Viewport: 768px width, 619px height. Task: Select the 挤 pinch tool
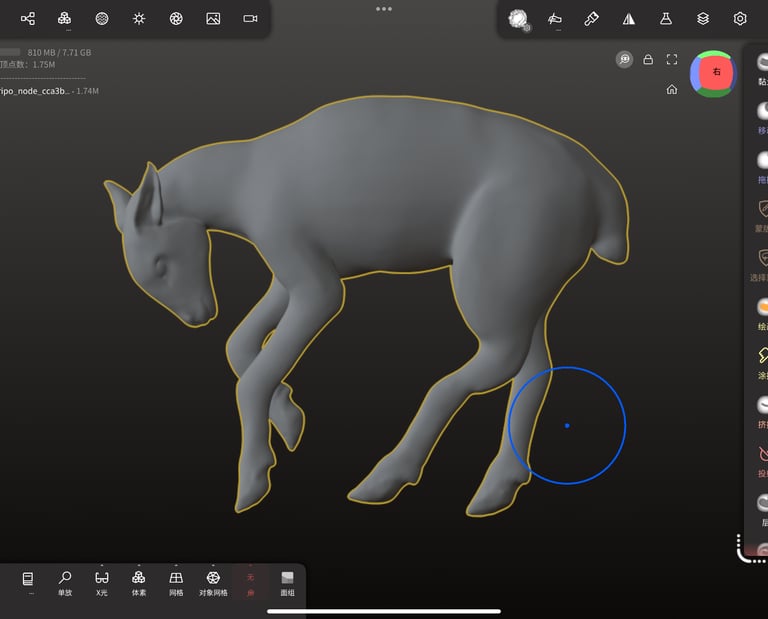(x=762, y=412)
